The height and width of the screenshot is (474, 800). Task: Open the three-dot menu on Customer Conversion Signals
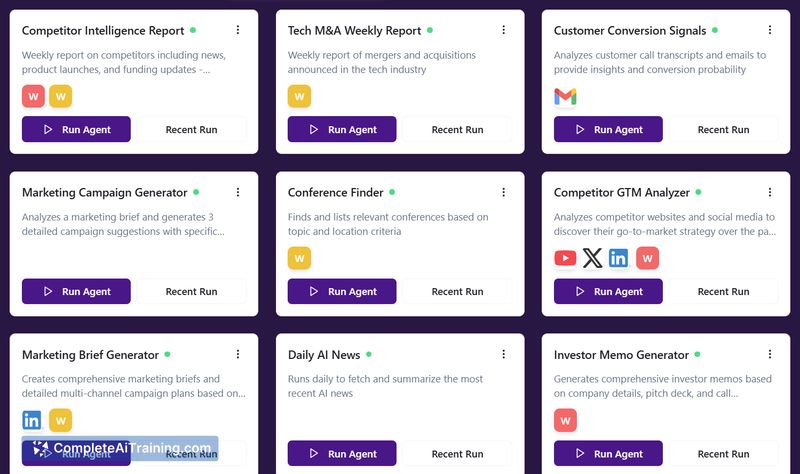tap(770, 30)
